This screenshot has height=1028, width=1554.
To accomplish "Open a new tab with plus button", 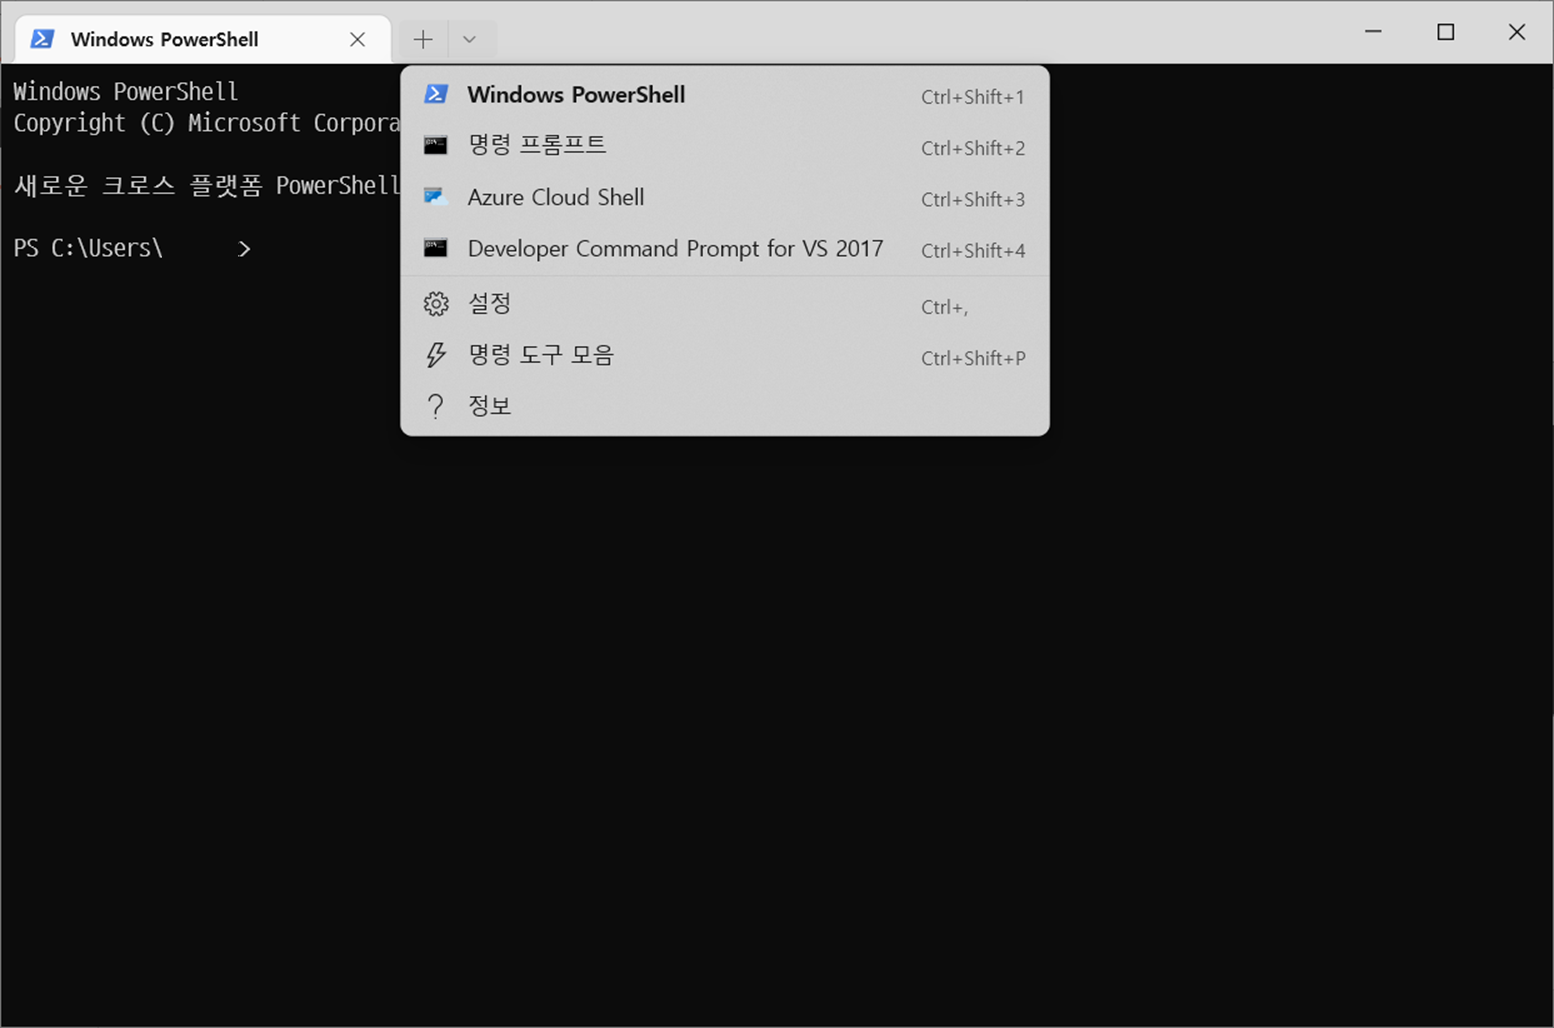I will click(423, 40).
